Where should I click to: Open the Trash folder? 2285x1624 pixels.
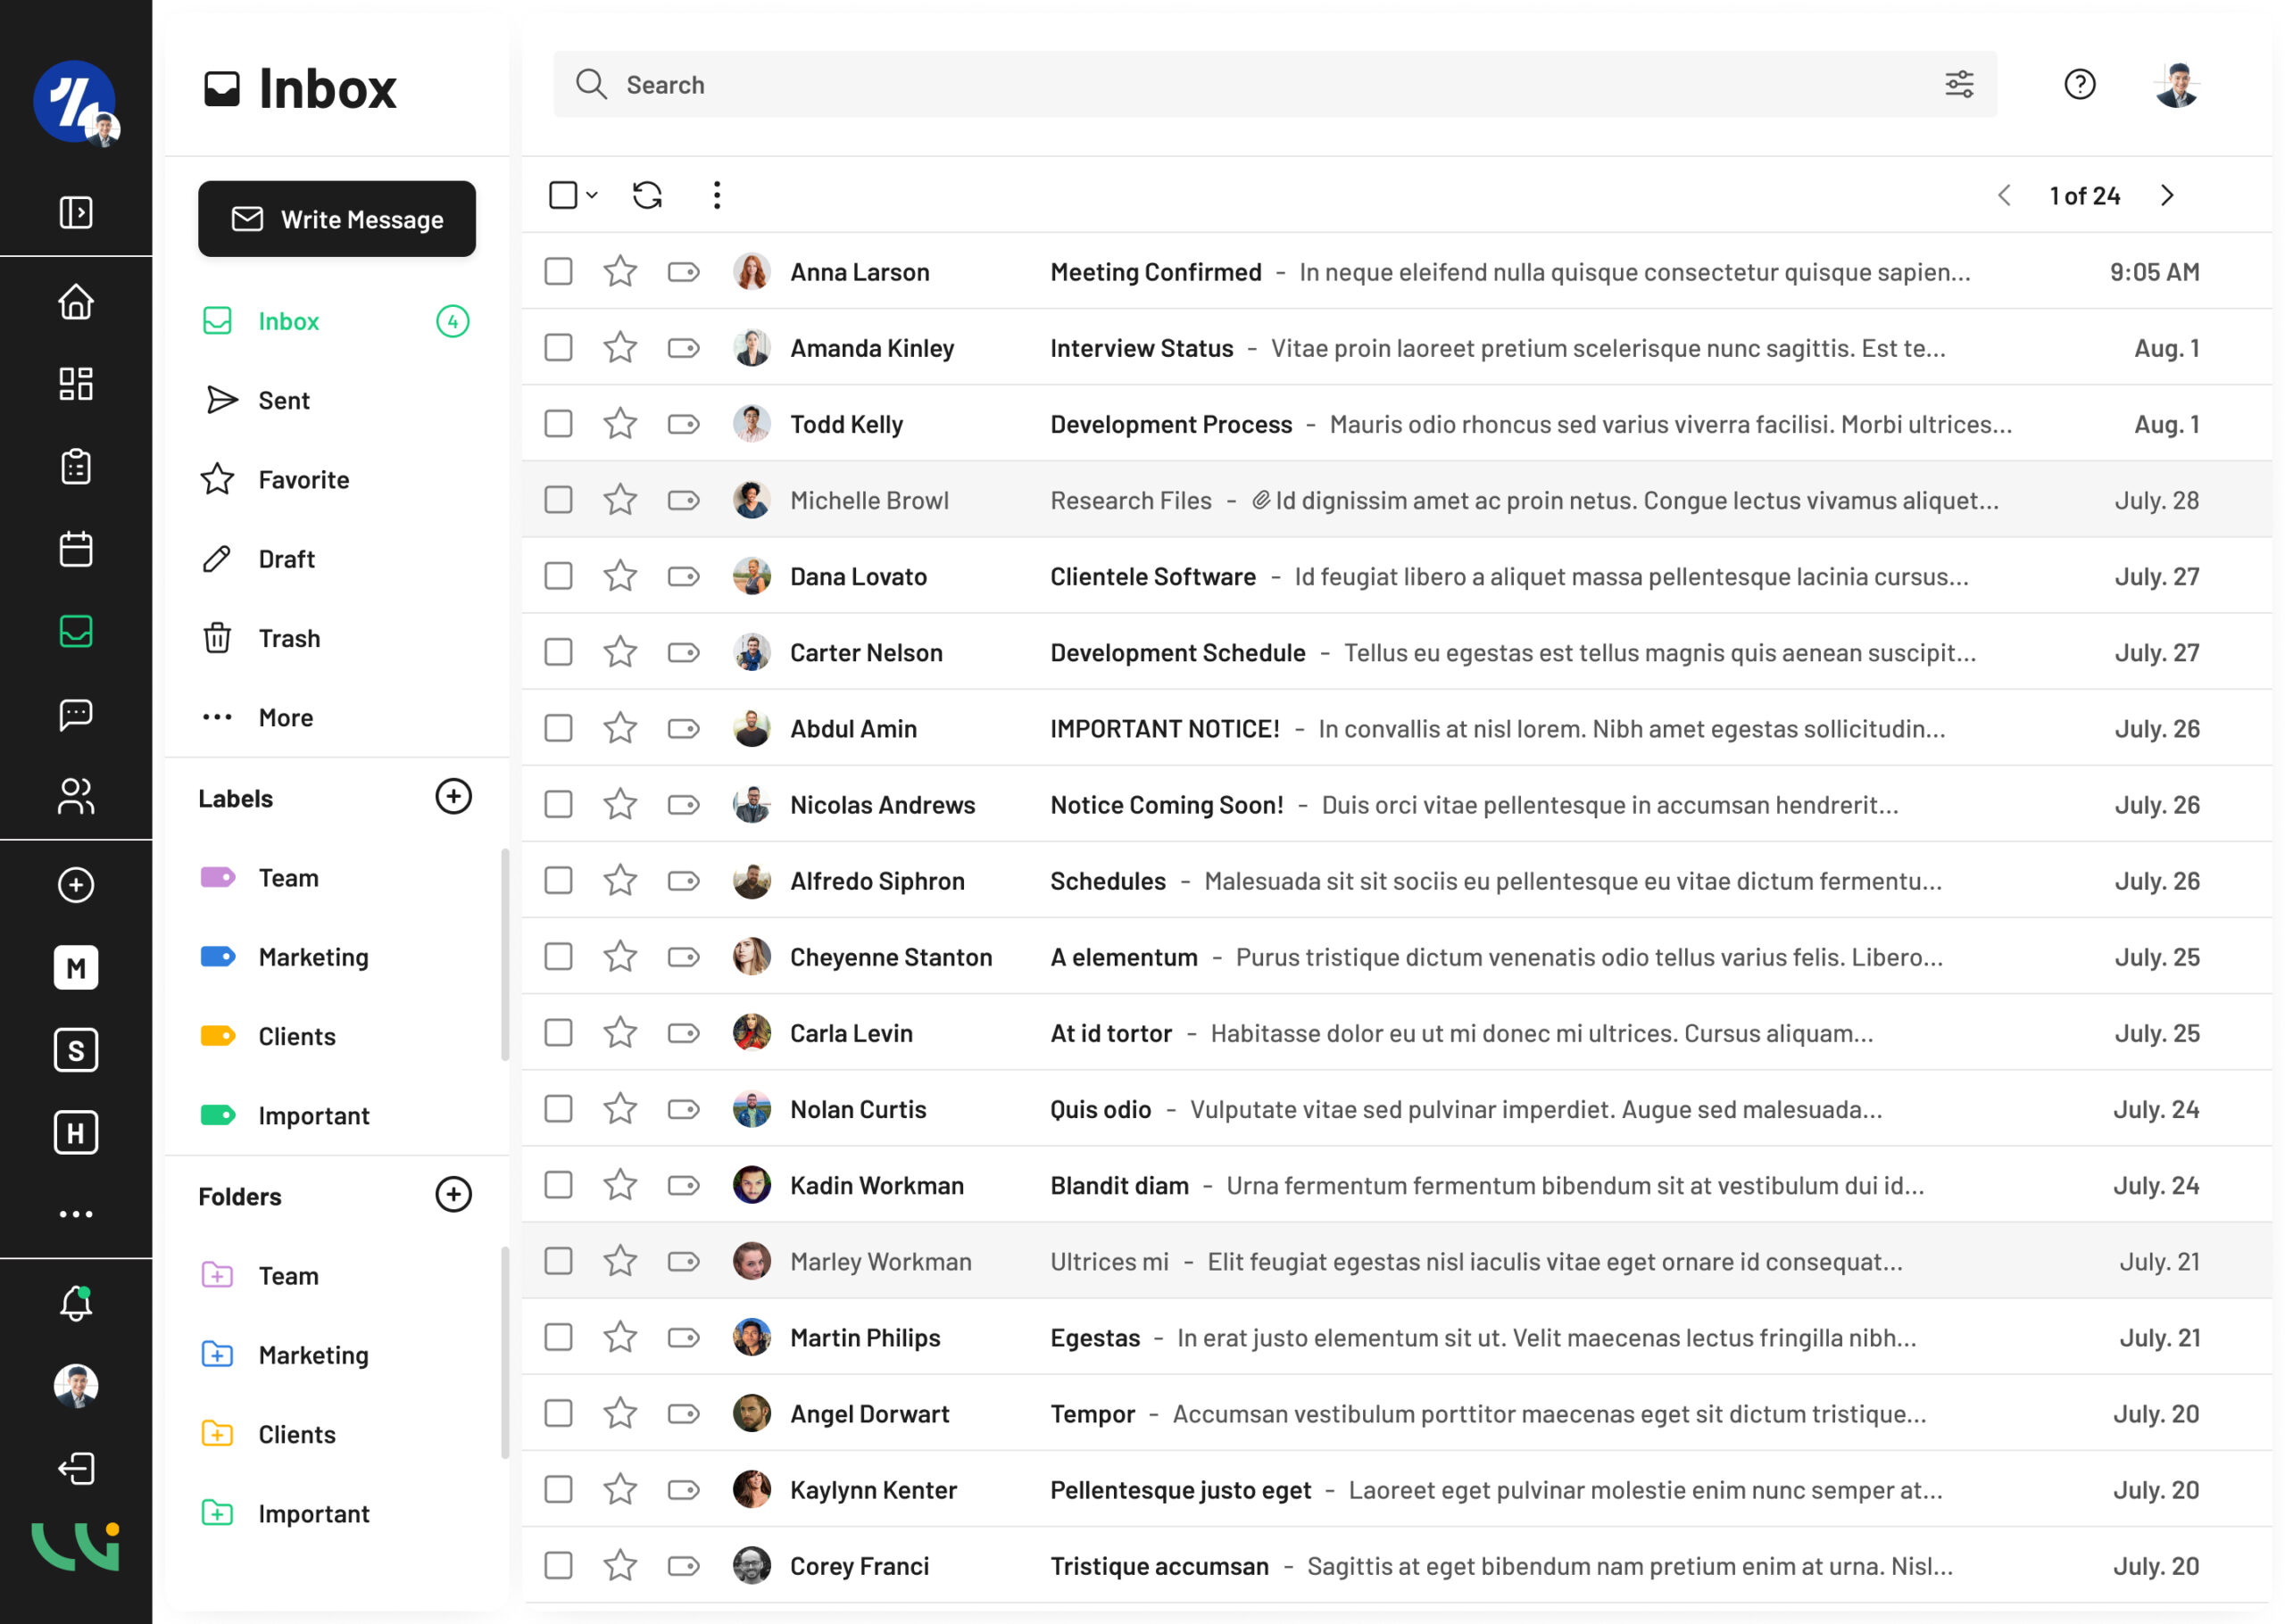(x=289, y=638)
